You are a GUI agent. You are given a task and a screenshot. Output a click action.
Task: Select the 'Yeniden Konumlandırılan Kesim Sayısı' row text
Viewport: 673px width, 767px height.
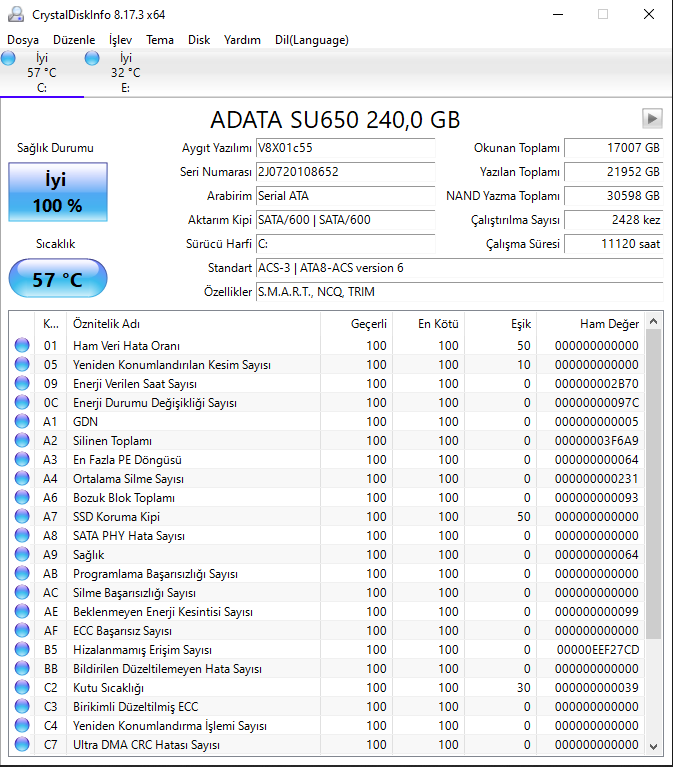tap(172, 365)
